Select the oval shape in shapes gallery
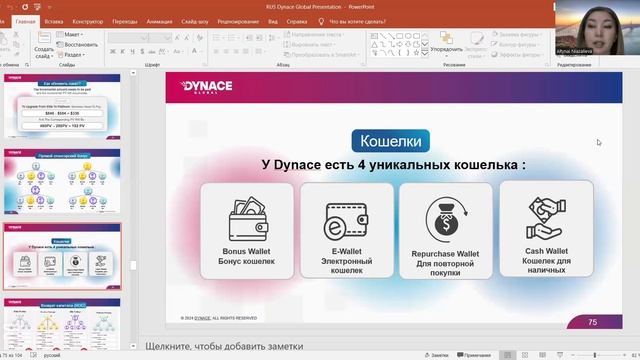Viewport: 640px width, 360px height. [408, 36]
